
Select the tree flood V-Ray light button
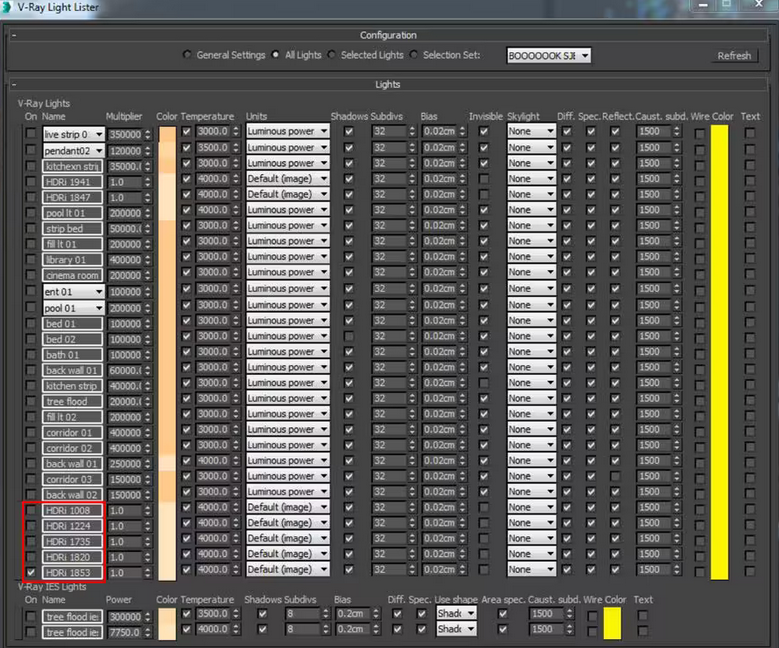[x=73, y=402]
